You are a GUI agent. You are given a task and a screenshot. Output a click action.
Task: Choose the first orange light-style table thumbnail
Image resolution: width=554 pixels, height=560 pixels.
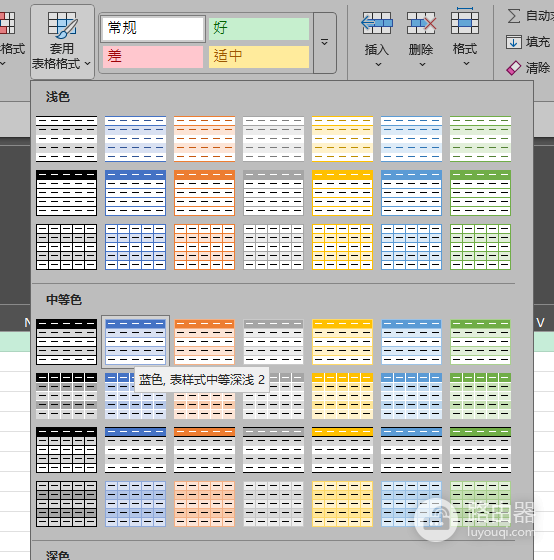204,139
